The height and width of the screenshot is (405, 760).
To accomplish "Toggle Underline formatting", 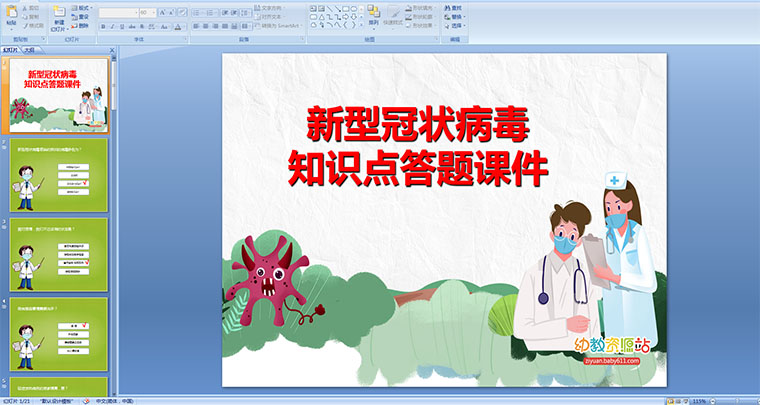I will coord(122,27).
